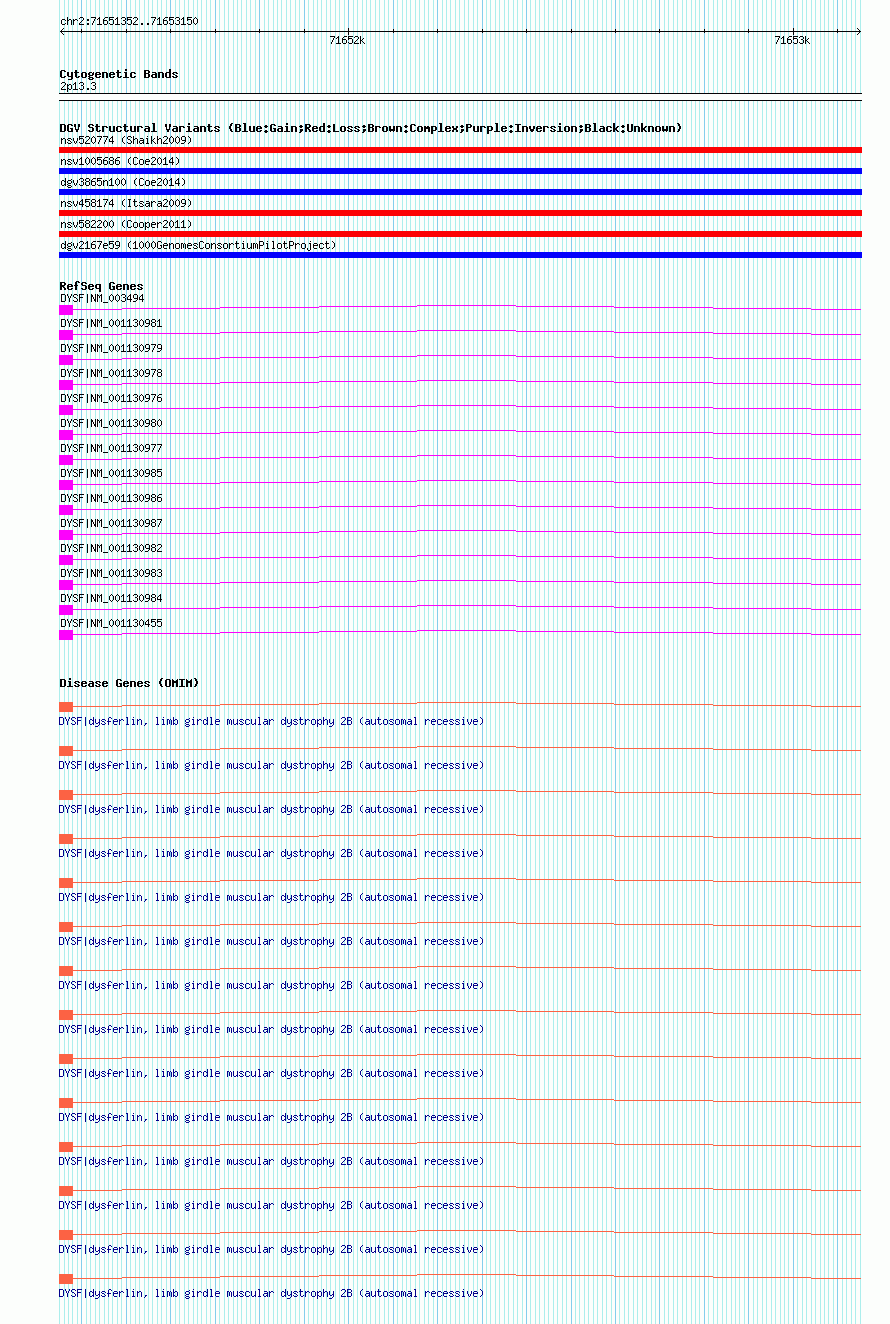Viewport: 890px width, 1324px height.
Task: Select transcript label DYSF|NM_001130980
Action: [x=111, y=423]
